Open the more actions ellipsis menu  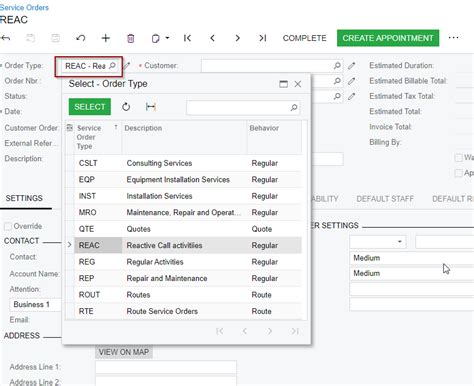pos(453,38)
